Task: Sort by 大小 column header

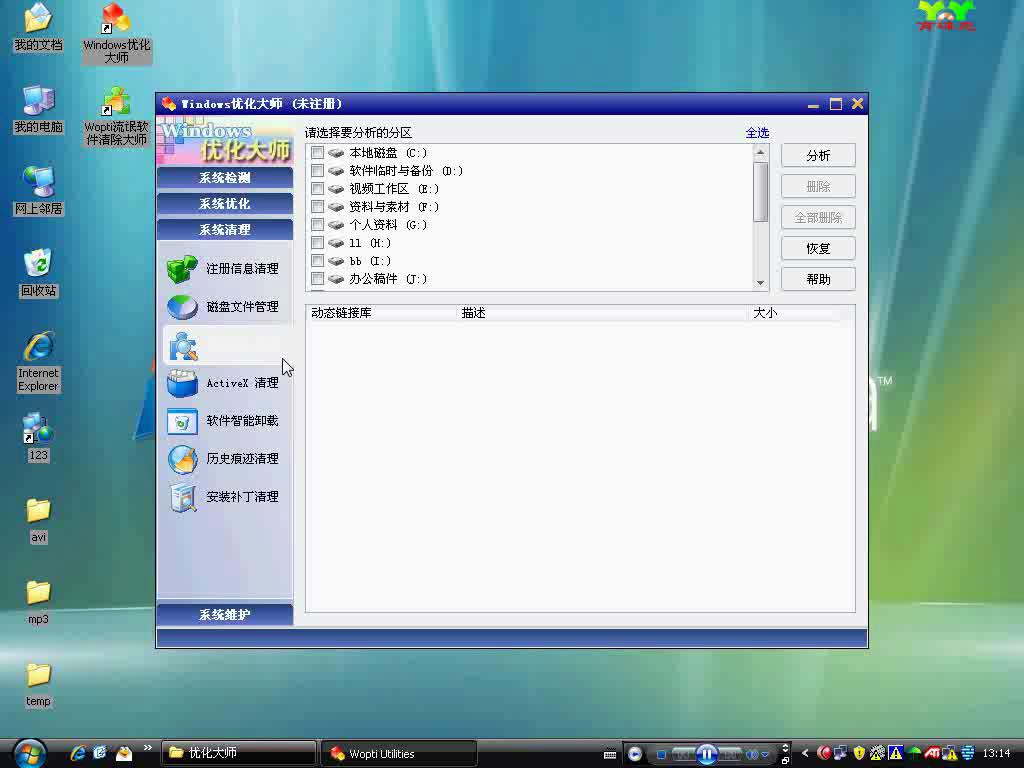Action: 792,313
